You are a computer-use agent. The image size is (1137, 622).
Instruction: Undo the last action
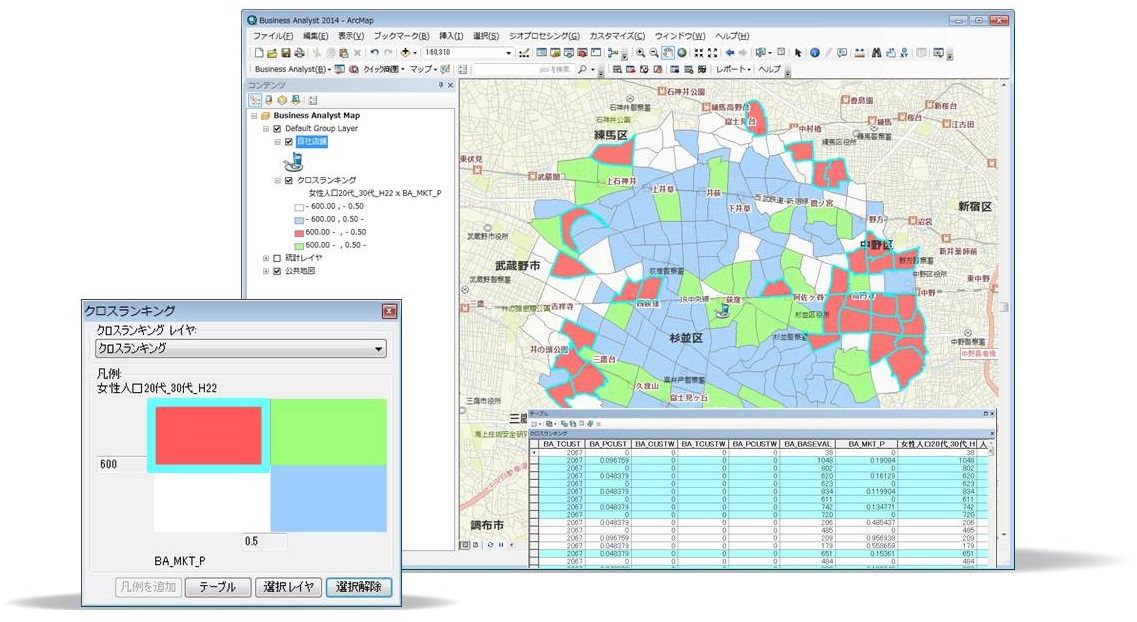(x=374, y=53)
